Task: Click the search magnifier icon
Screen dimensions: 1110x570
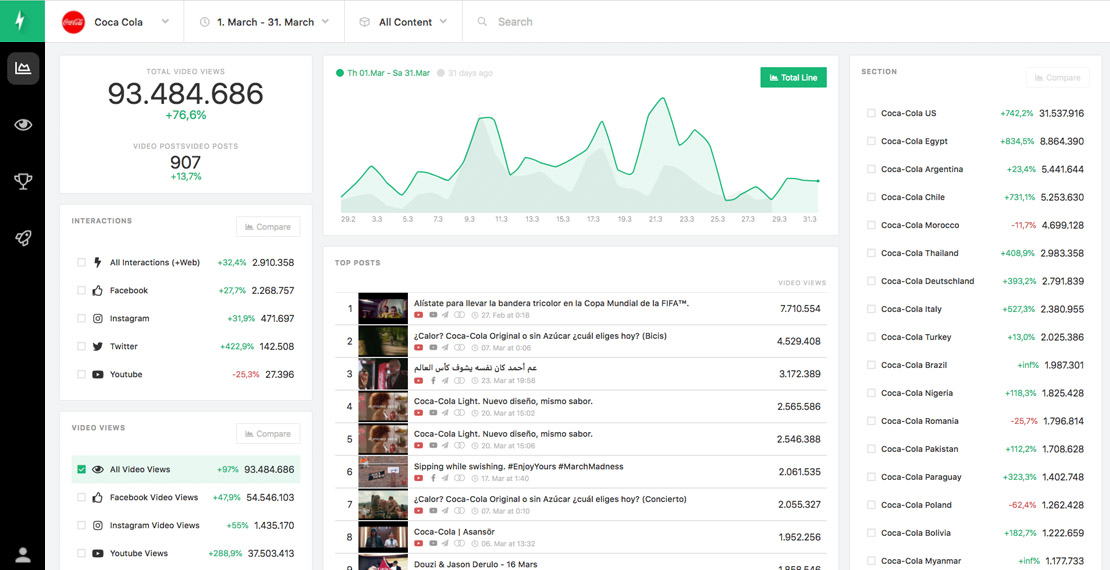Action: pyautogui.click(x=482, y=22)
